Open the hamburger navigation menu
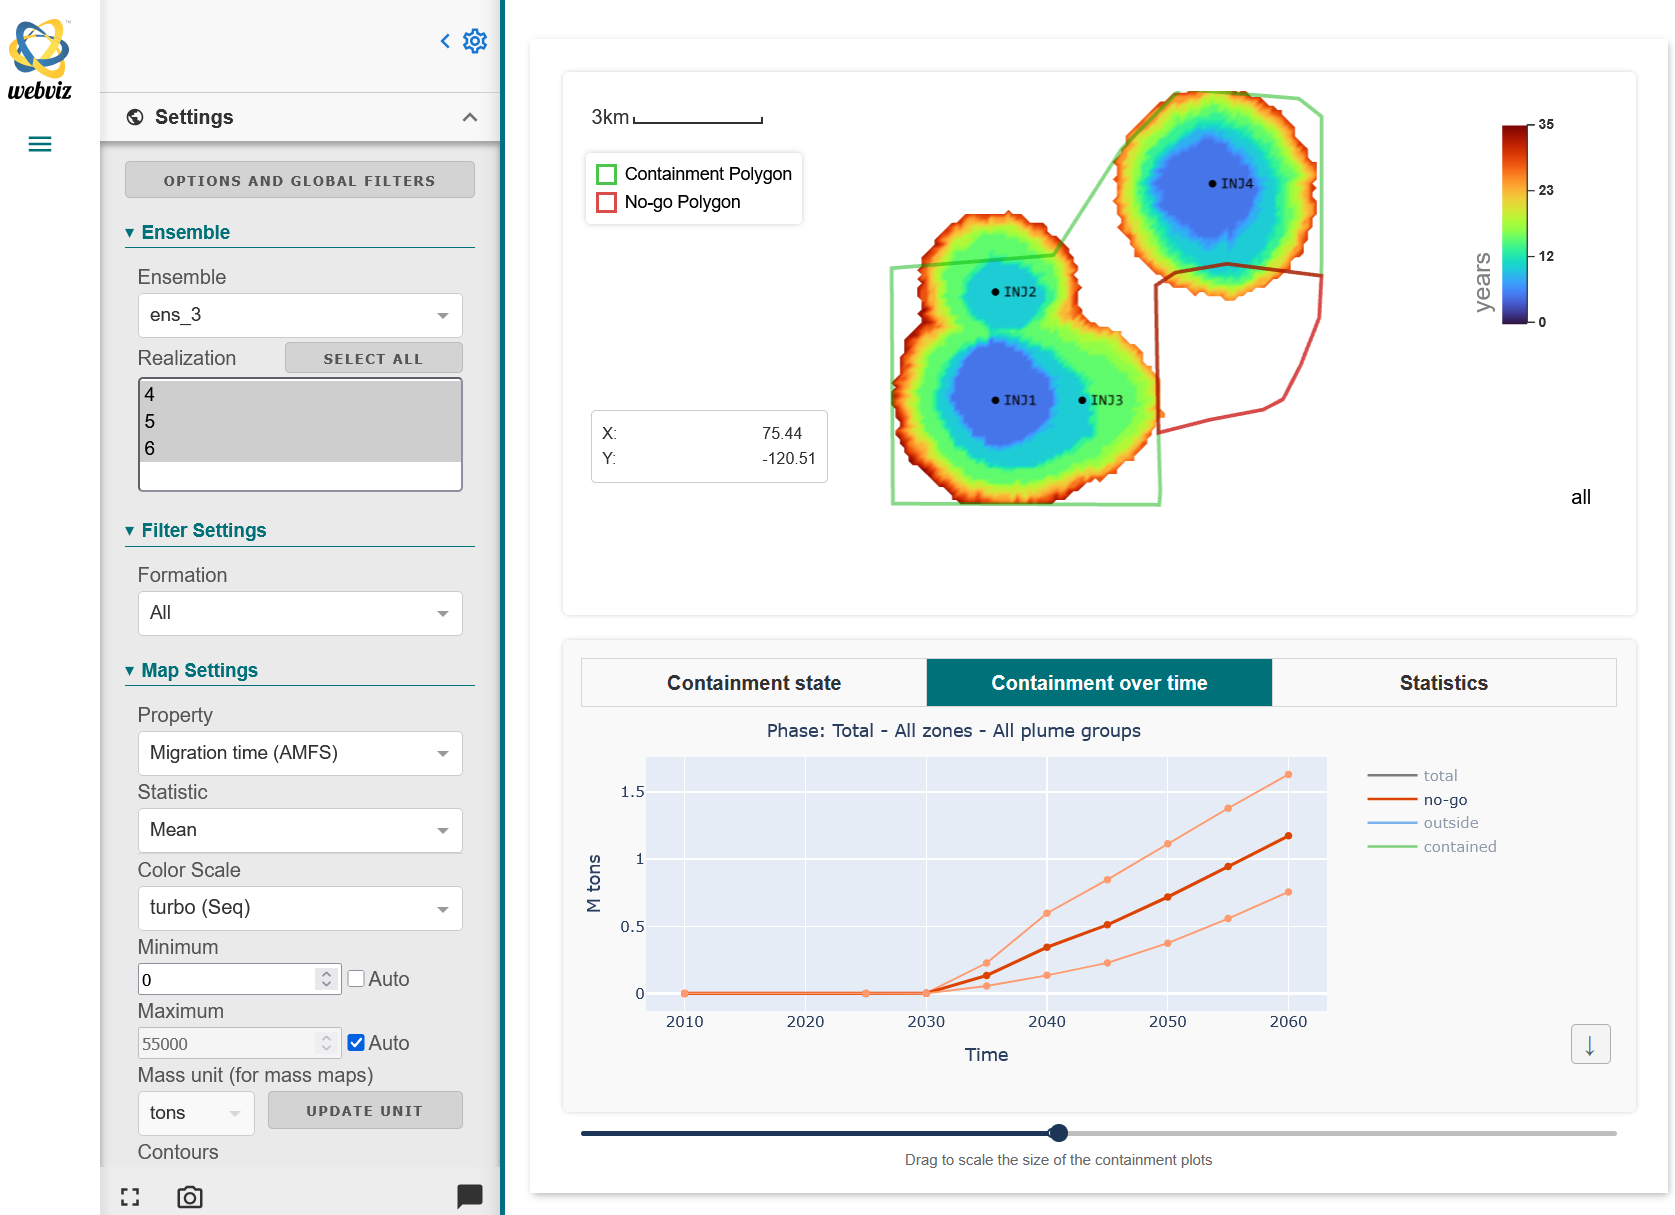 [x=40, y=144]
